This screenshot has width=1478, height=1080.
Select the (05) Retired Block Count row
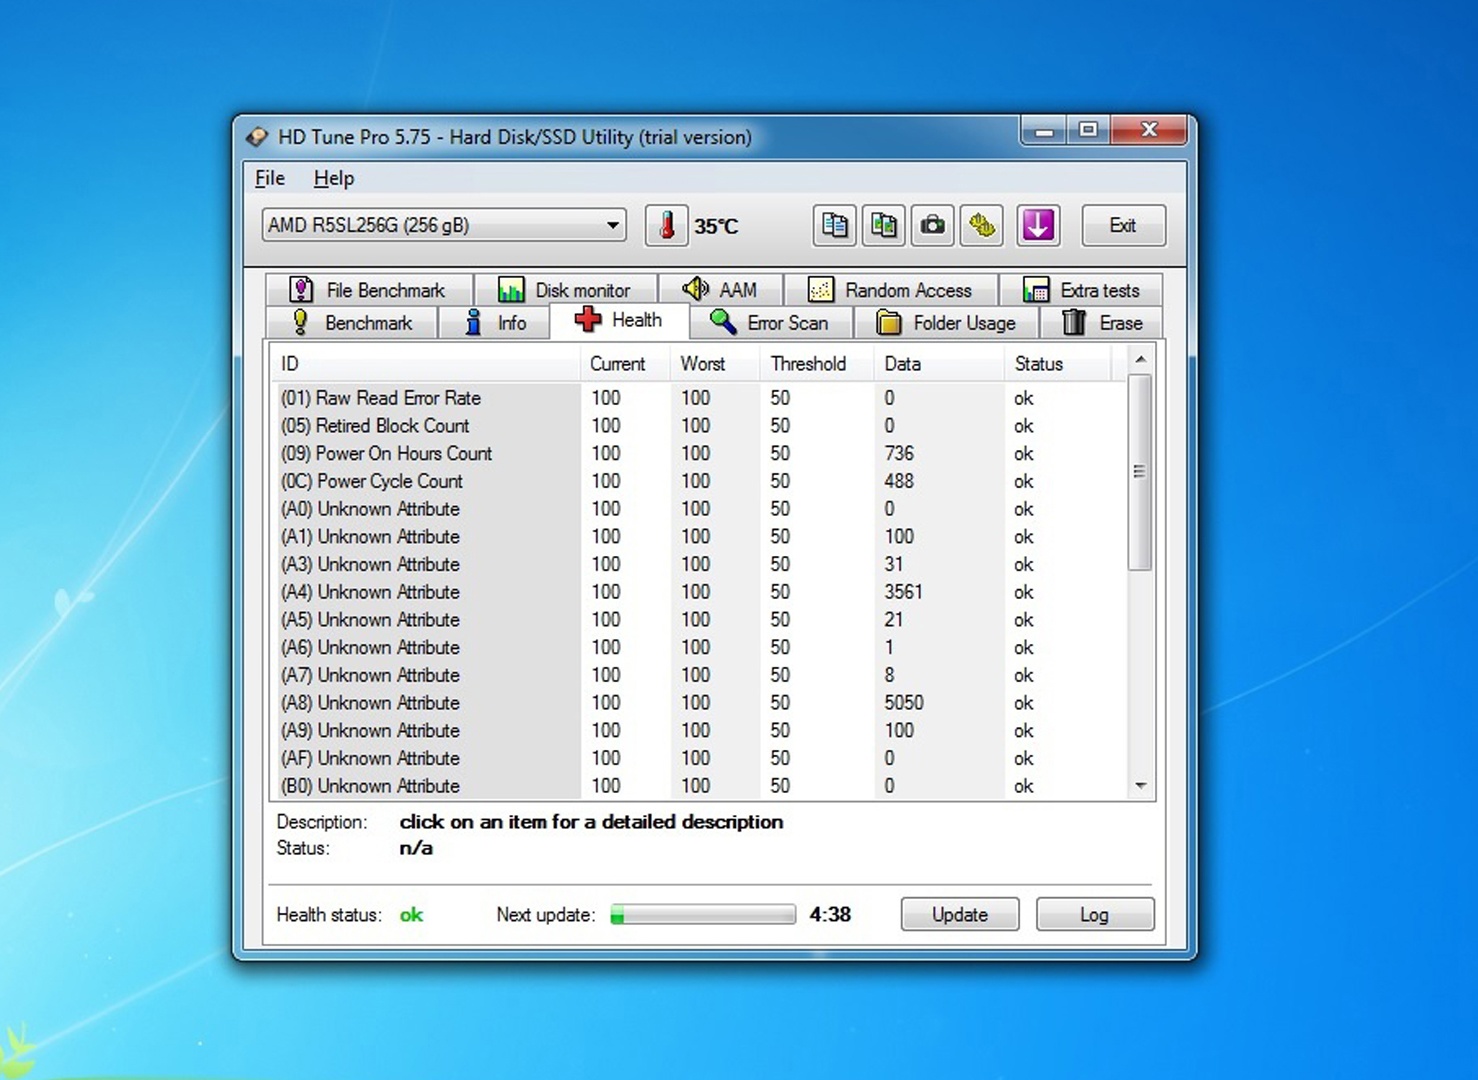point(698,426)
